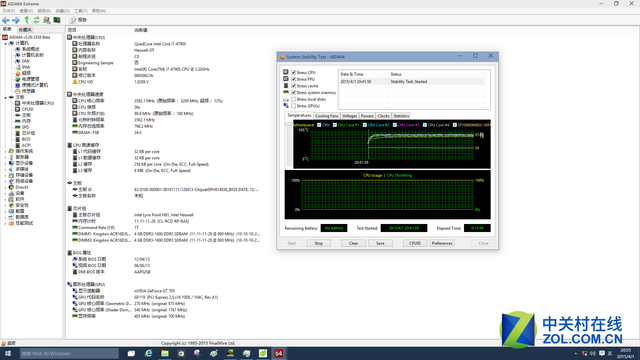Click the AIDA64 v5.00.3358 Beta root node

pyautogui.click(x=26, y=37)
